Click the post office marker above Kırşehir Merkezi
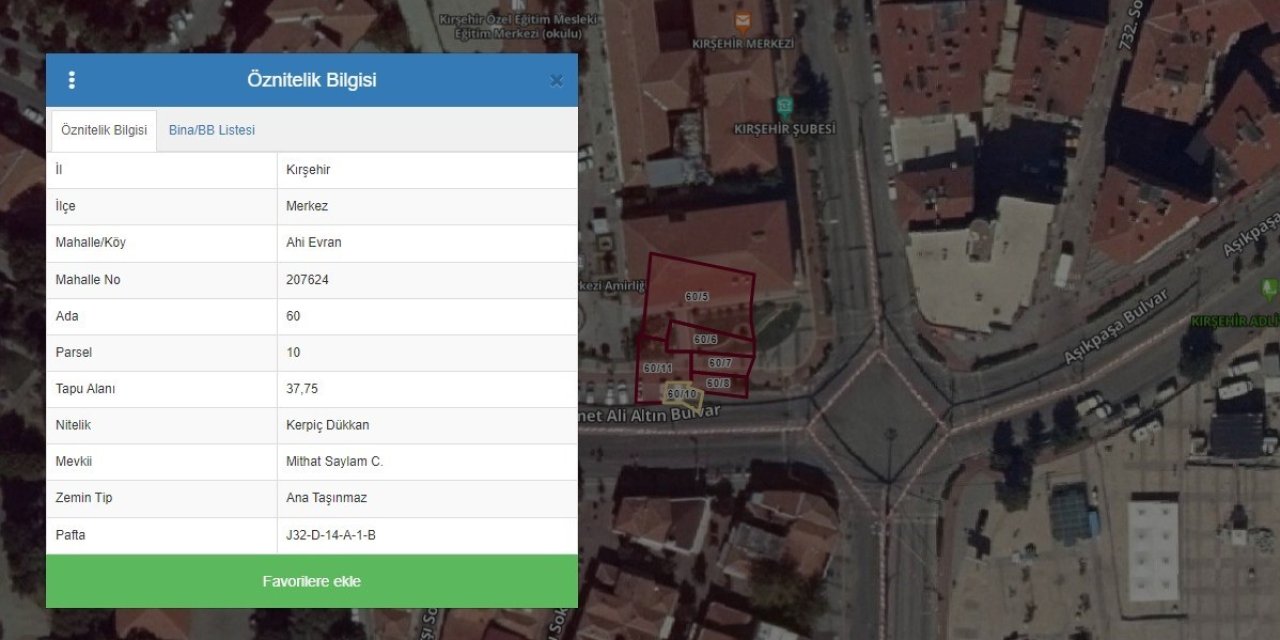Image resolution: width=1280 pixels, height=640 pixels. [x=742, y=22]
